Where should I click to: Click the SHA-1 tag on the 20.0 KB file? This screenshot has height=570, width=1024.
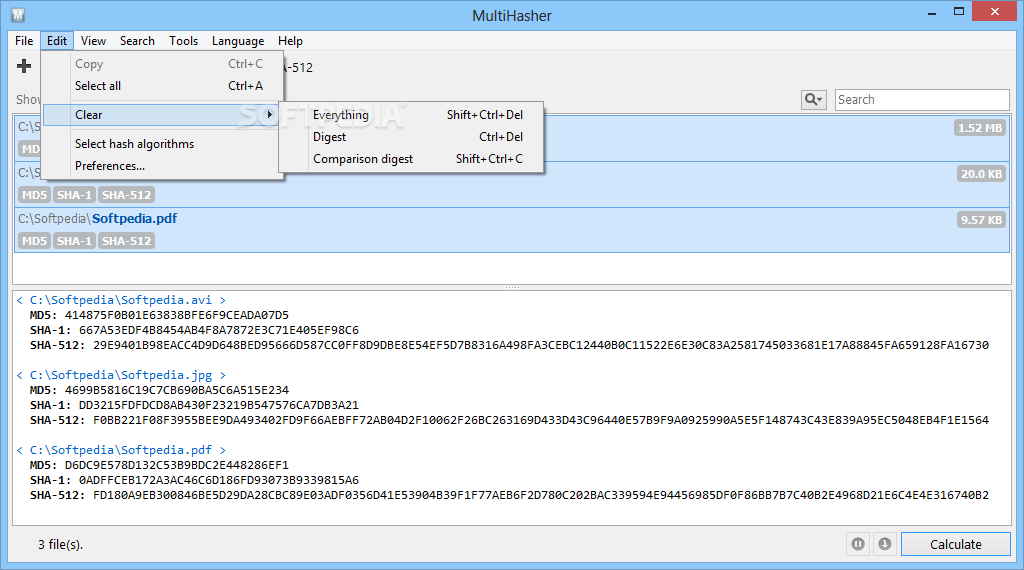click(74, 195)
